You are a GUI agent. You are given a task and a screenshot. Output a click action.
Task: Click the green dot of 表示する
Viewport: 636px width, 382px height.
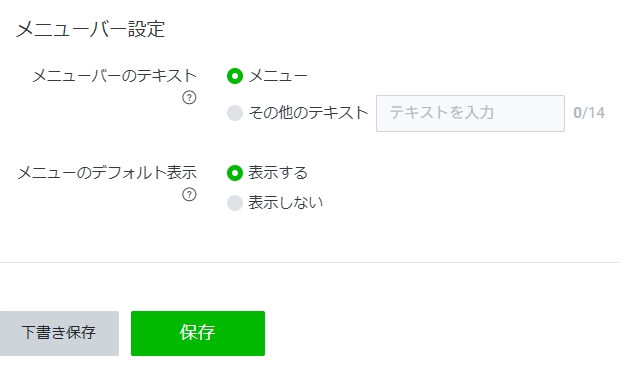pyautogui.click(x=235, y=173)
